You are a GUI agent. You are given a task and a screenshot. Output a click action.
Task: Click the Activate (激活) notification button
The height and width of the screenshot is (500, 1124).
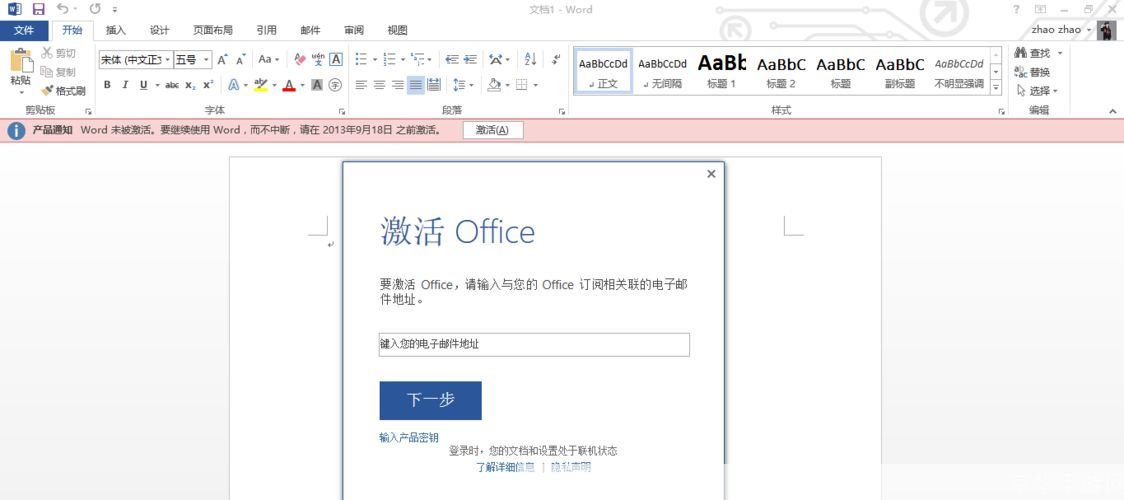coord(492,130)
